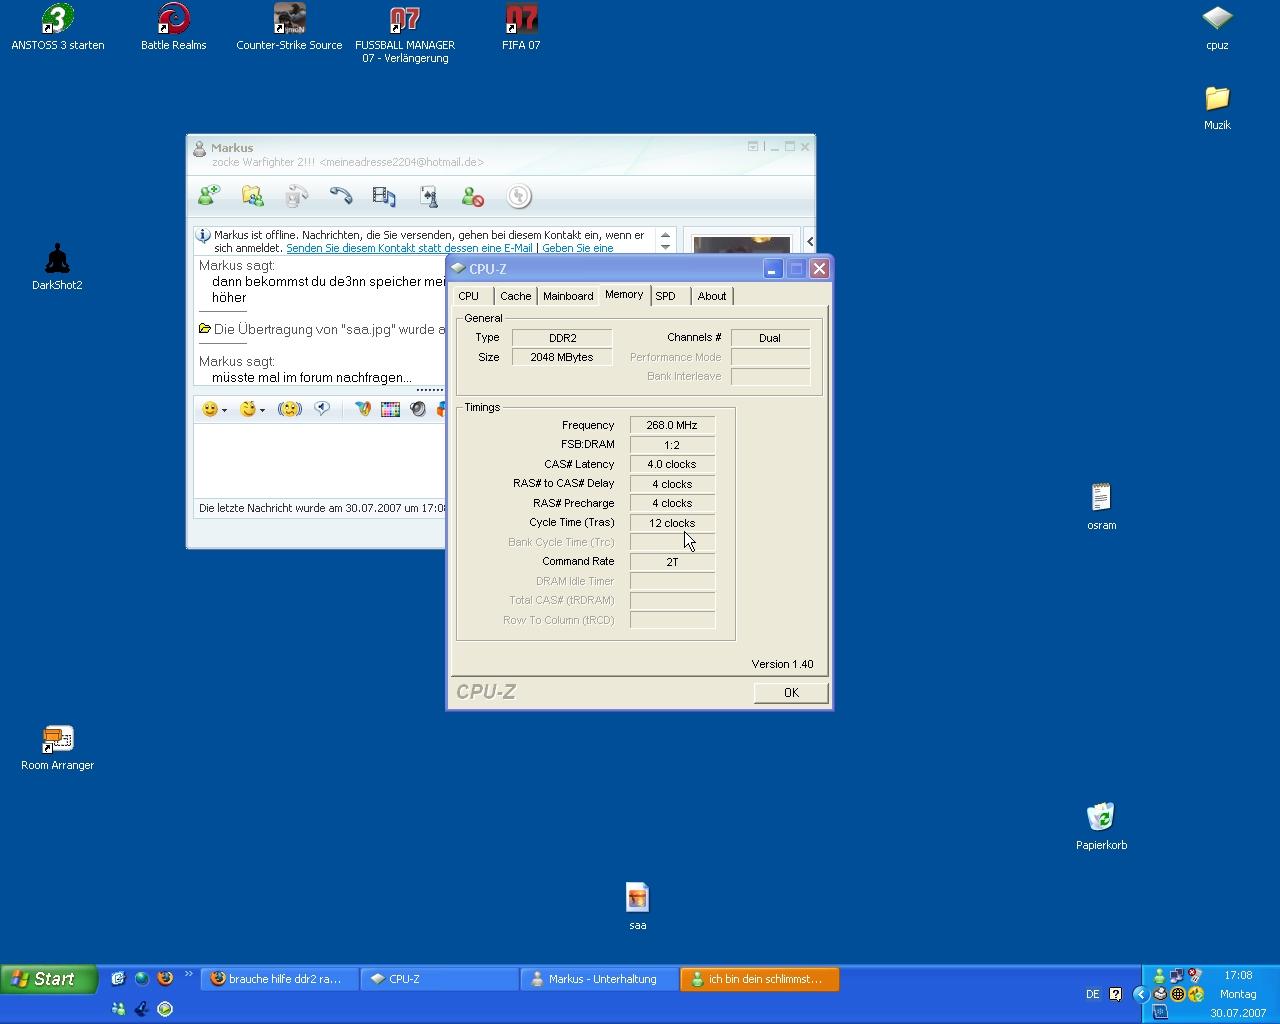Click the video and music sharing icon
1280x1024 pixels.
click(x=384, y=196)
